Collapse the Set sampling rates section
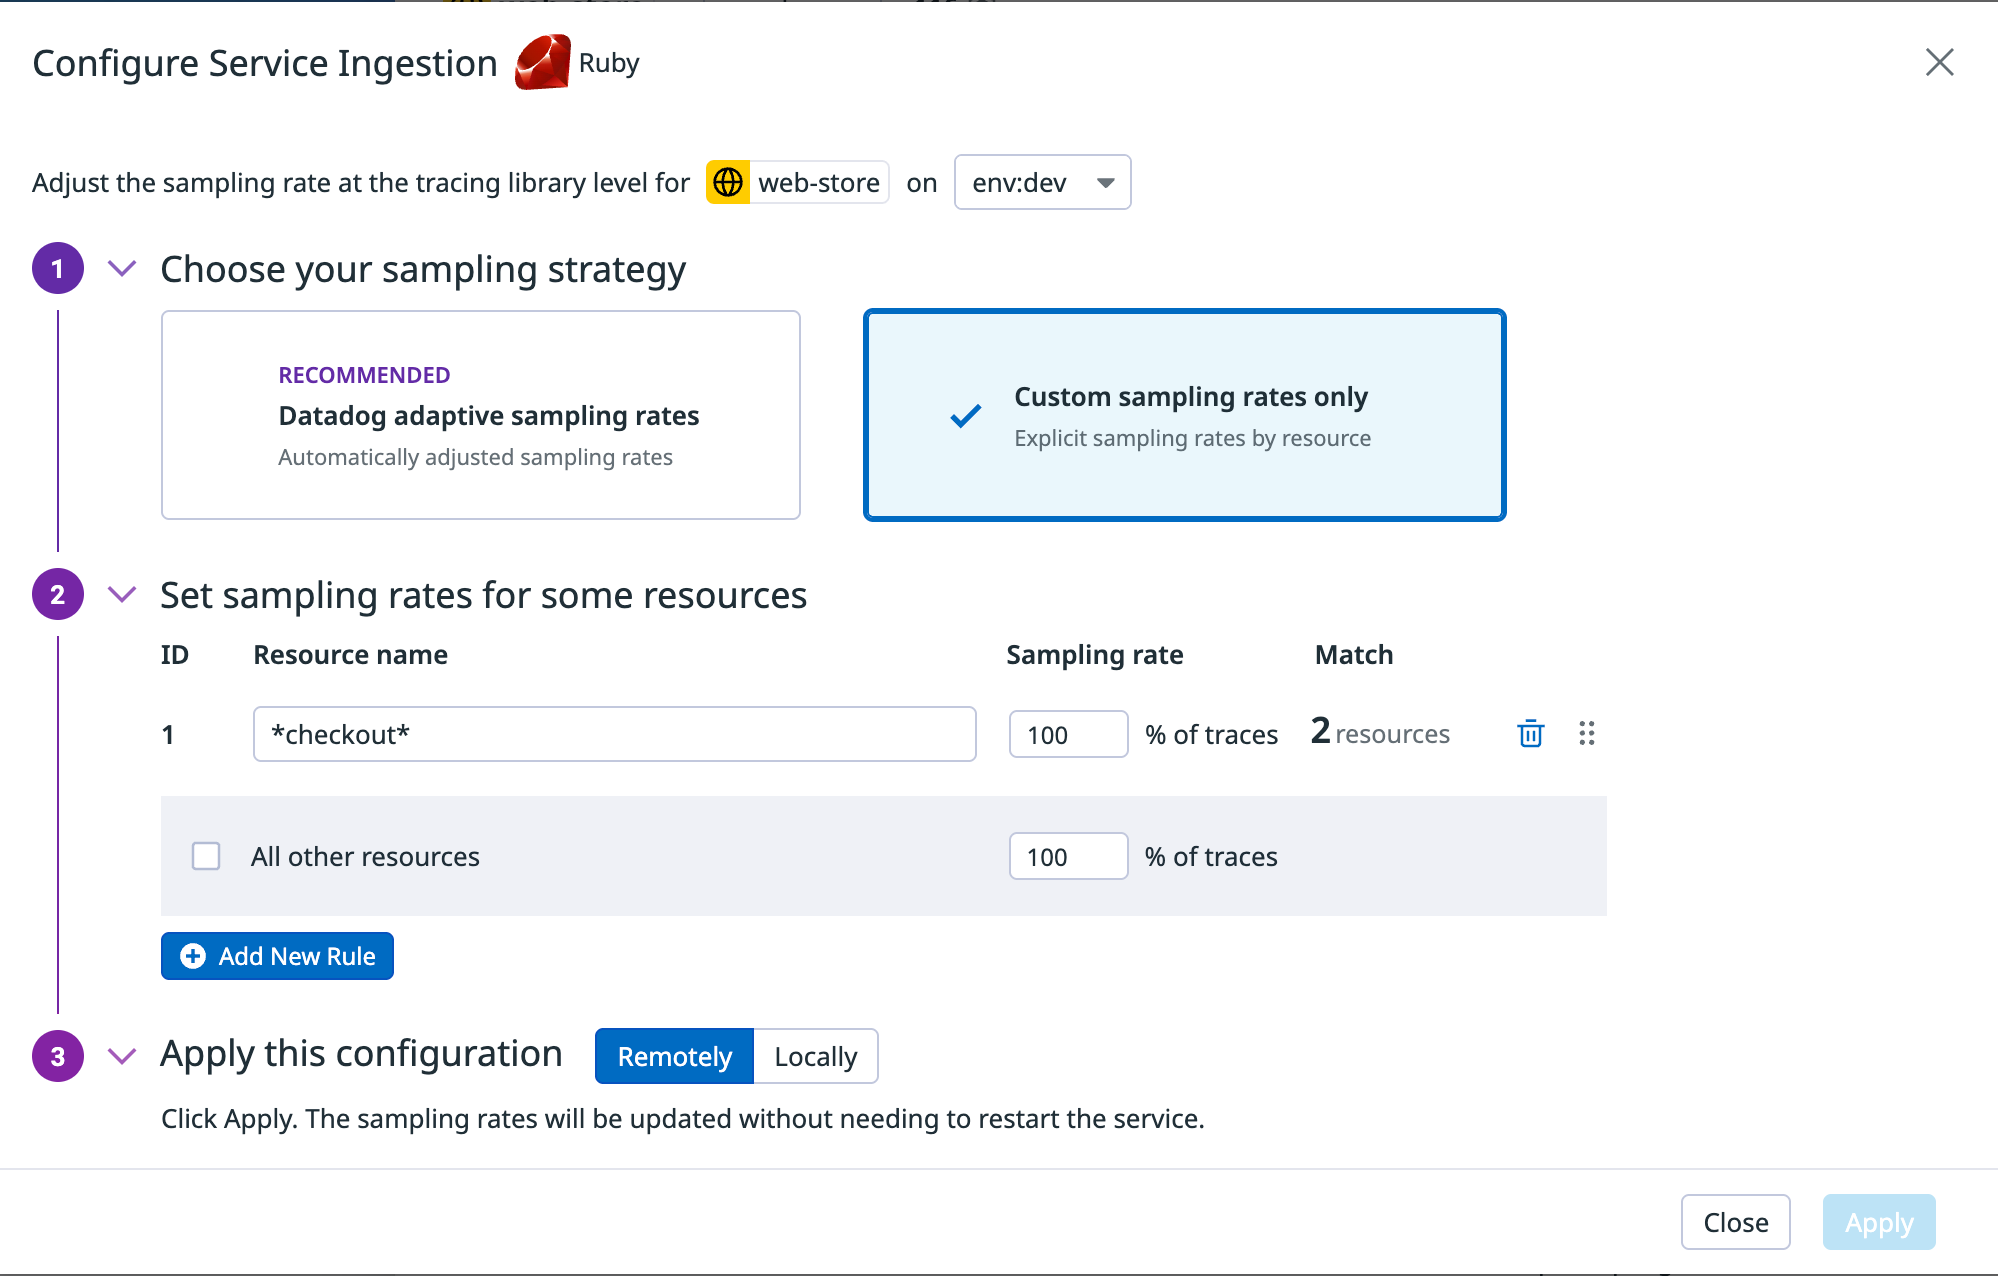This screenshot has width=1998, height=1276. (x=122, y=594)
